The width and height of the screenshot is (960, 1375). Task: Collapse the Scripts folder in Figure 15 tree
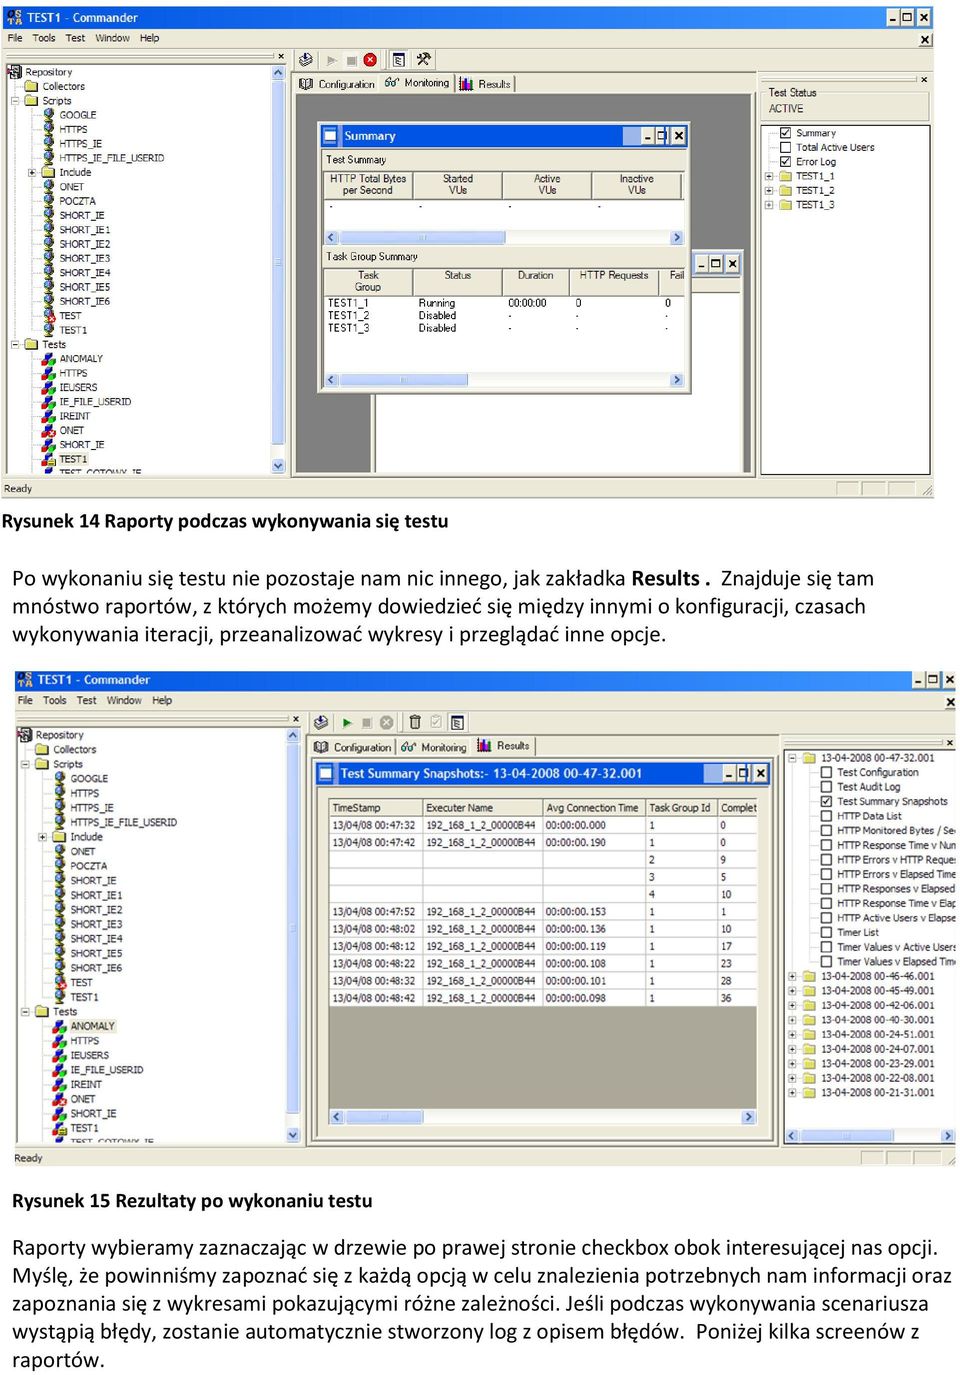pyautogui.click(x=26, y=764)
